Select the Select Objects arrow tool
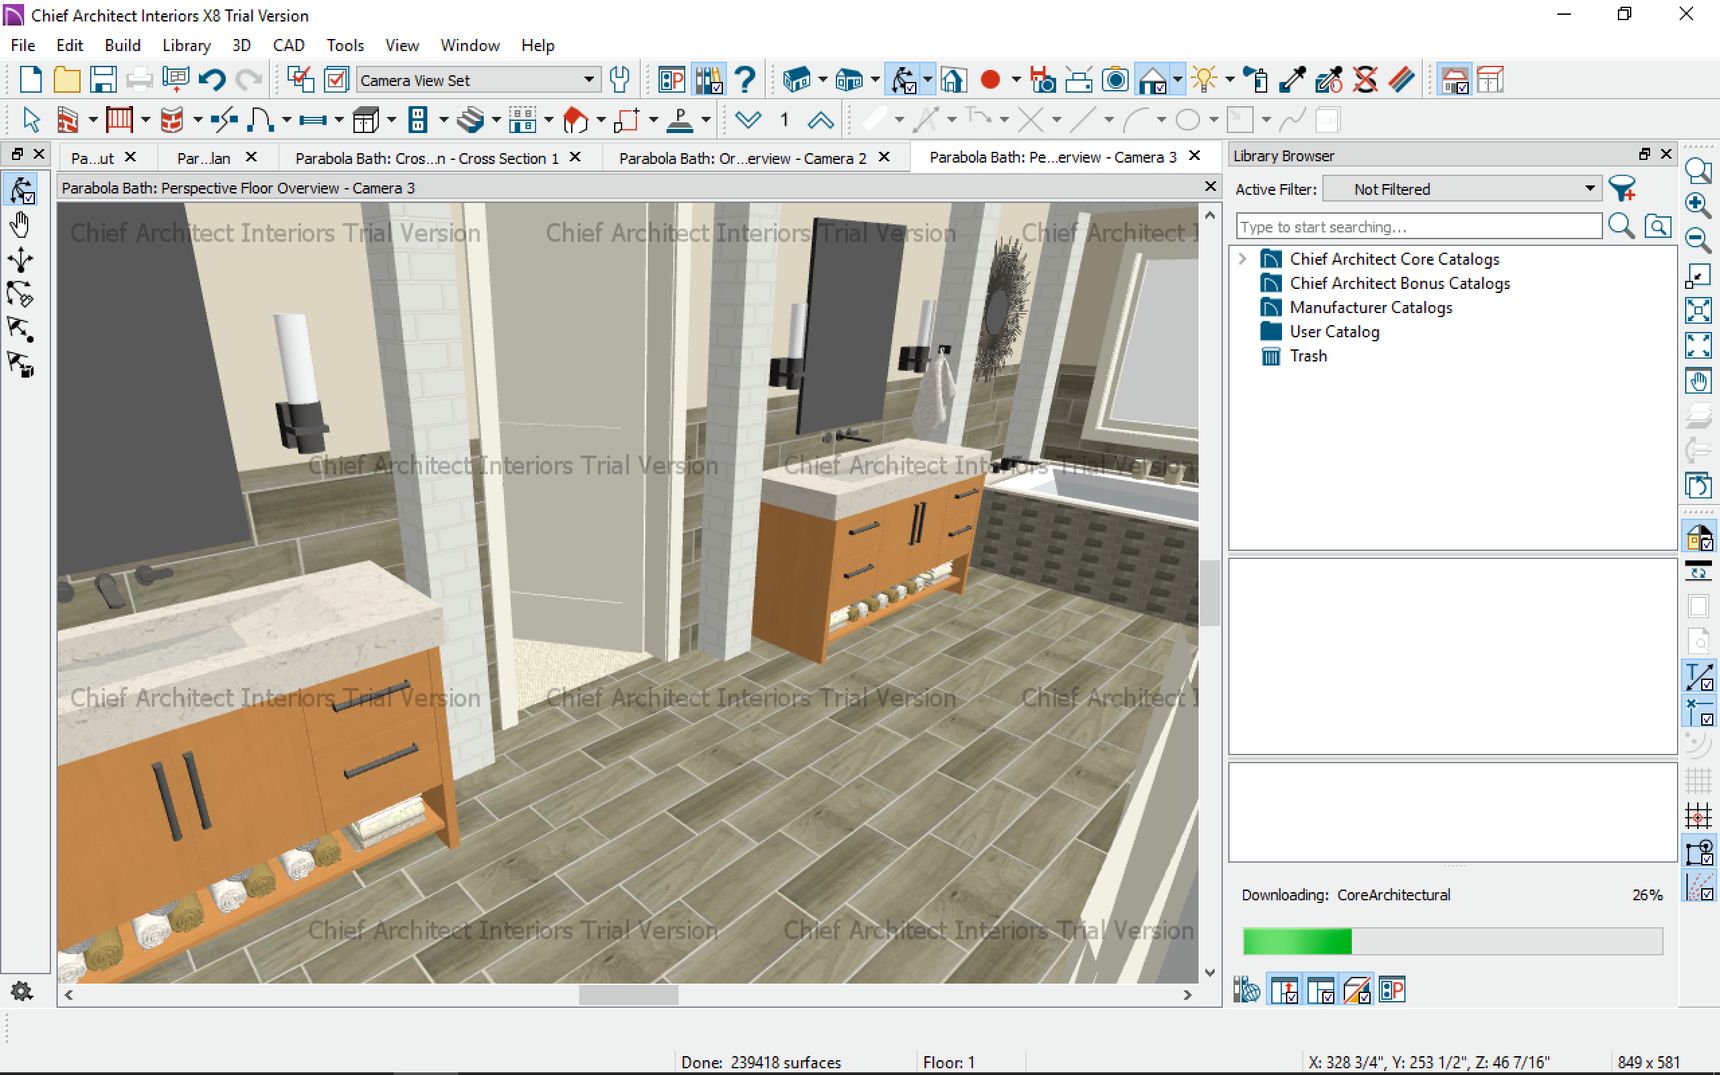The width and height of the screenshot is (1720, 1075). click(x=31, y=120)
